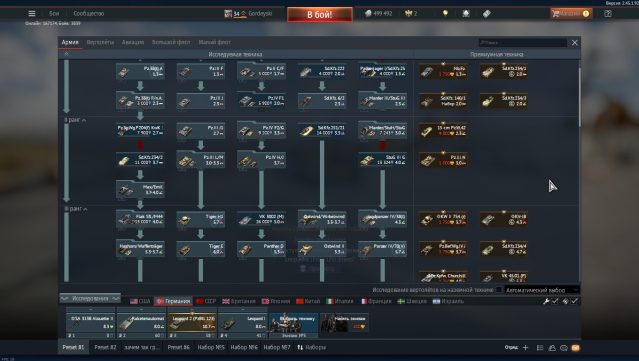
Task: Toggle helicopter research on ground vehicles checkbox
Action: pos(498,290)
